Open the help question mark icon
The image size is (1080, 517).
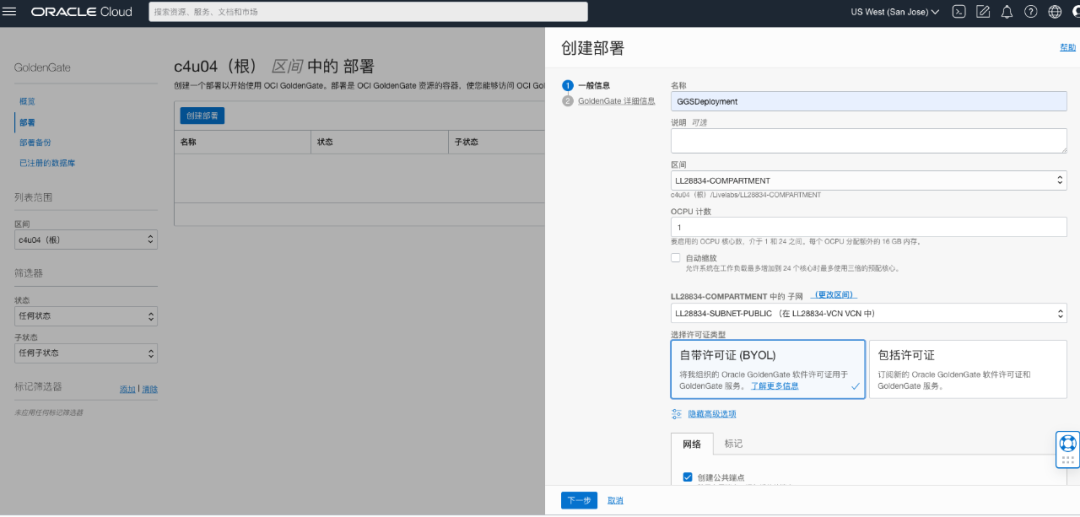click(1030, 12)
